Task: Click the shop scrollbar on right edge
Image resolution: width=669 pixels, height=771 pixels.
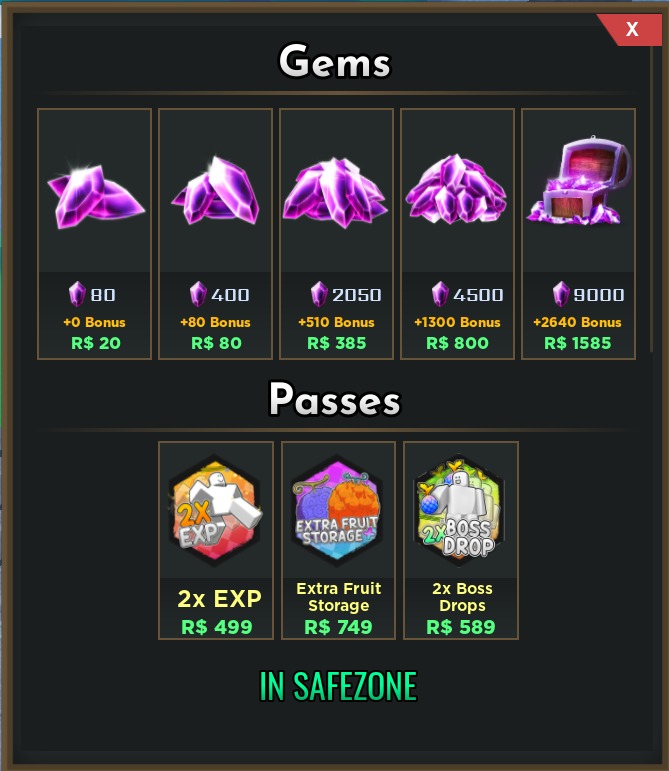Action: [652, 197]
